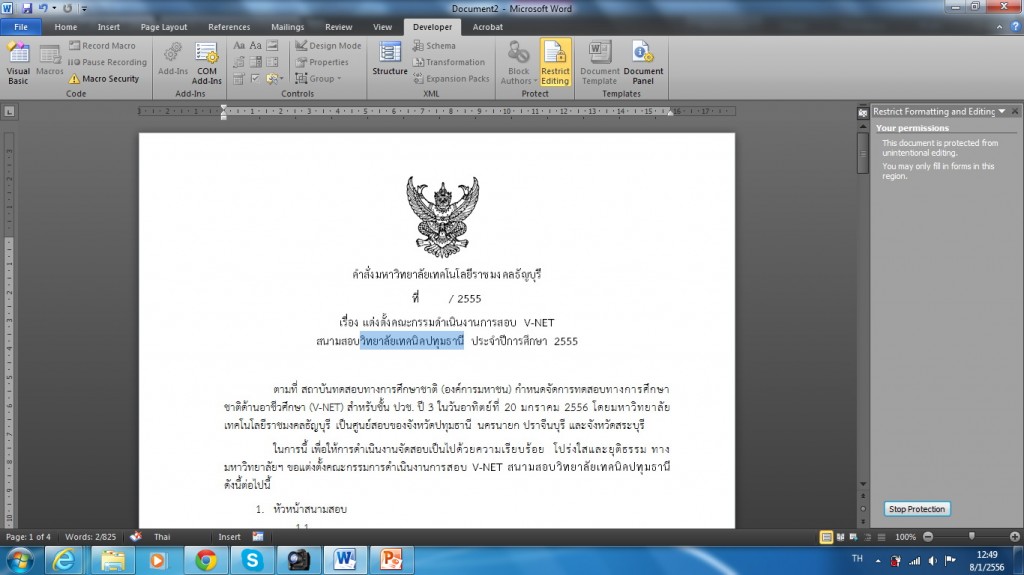Click Document Template button
1024x575 pixels.
600,63
